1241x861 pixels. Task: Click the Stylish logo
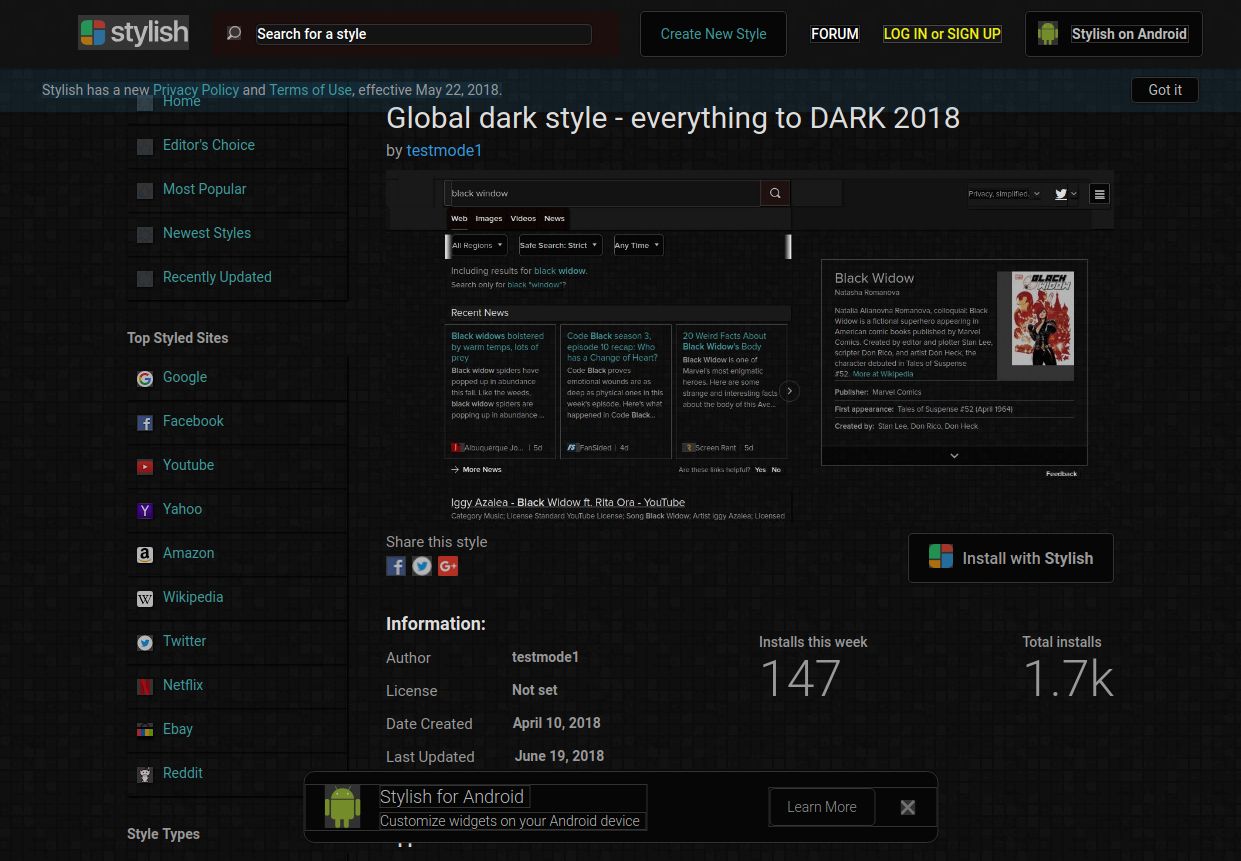coord(134,33)
